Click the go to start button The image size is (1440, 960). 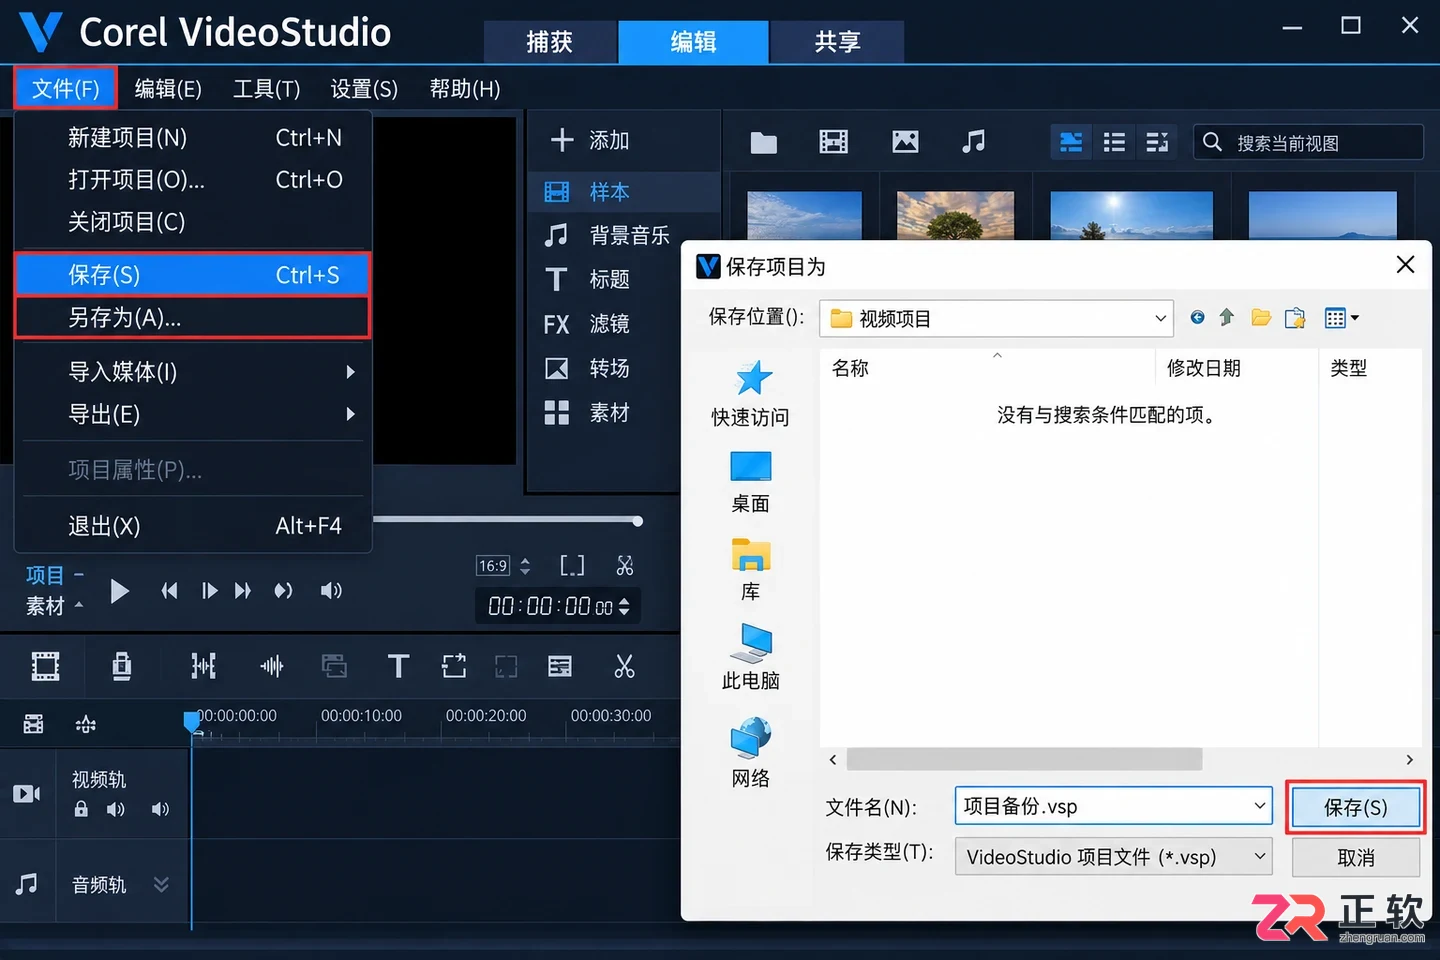170,591
